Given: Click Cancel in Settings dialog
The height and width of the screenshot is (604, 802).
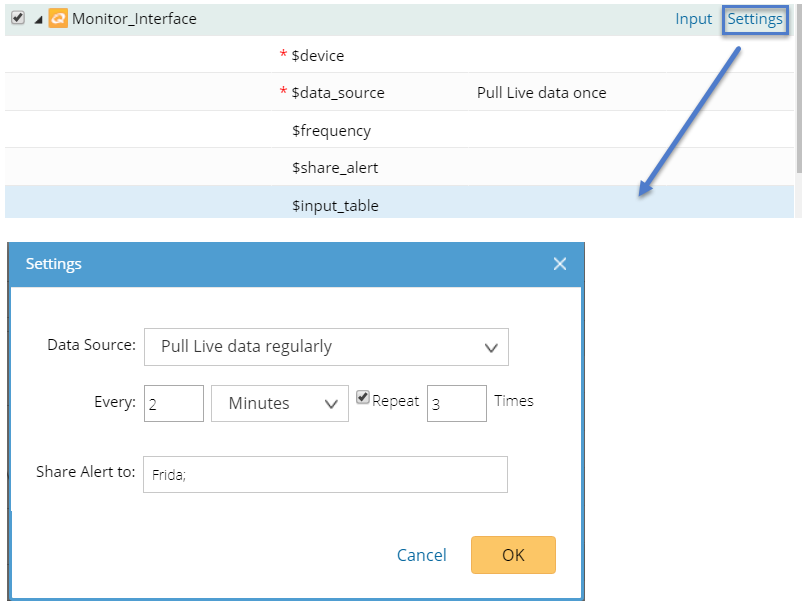Looking at the screenshot, I should click(421, 555).
